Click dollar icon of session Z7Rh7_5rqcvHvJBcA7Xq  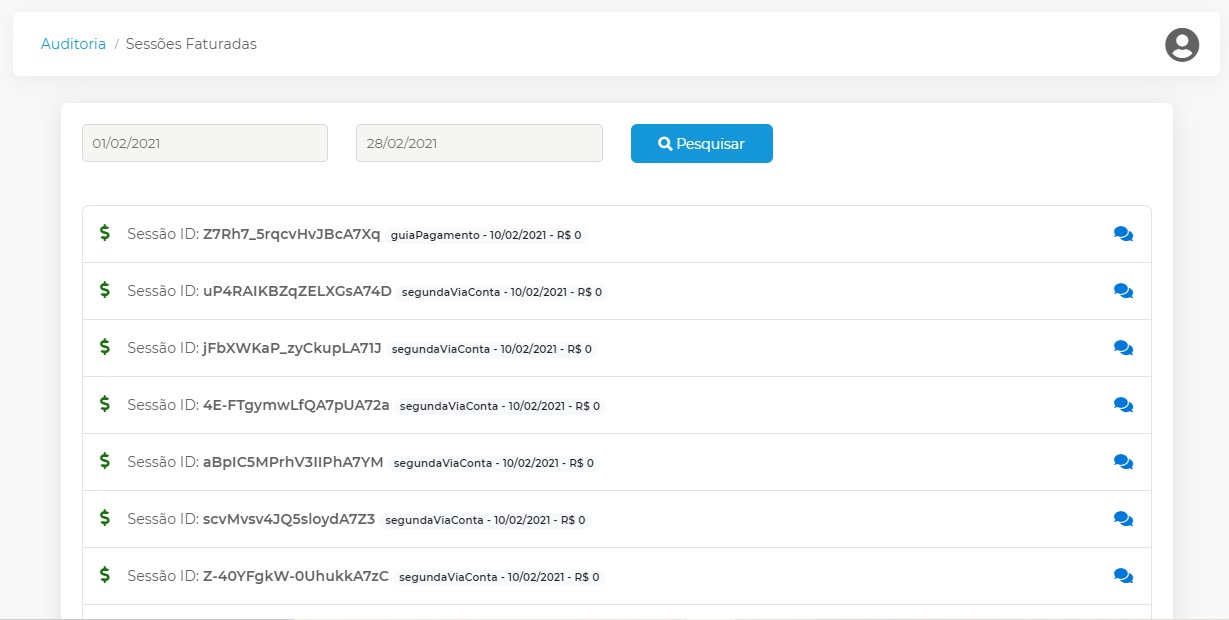pos(105,233)
